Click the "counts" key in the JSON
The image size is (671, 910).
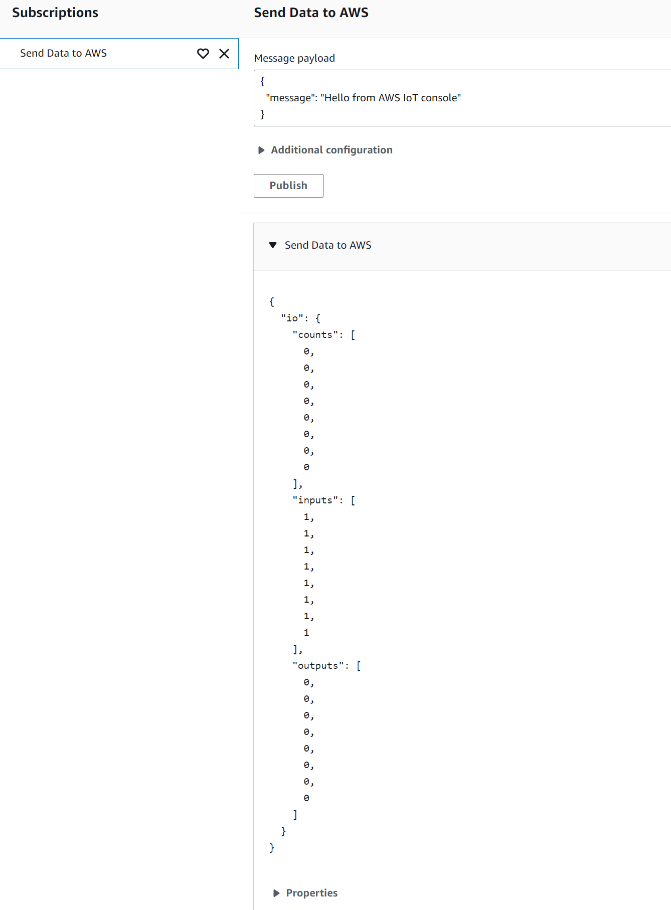tap(314, 334)
